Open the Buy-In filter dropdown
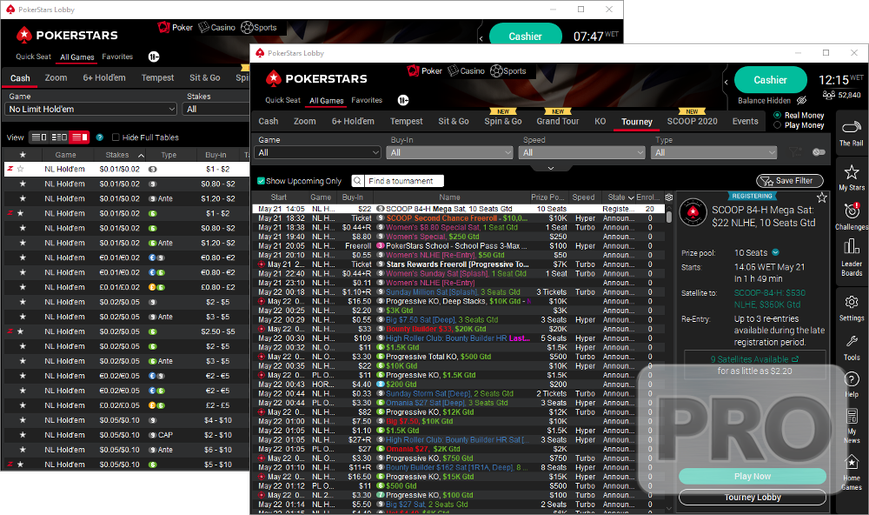This screenshot has width=869, height=515. click(450, 152)
